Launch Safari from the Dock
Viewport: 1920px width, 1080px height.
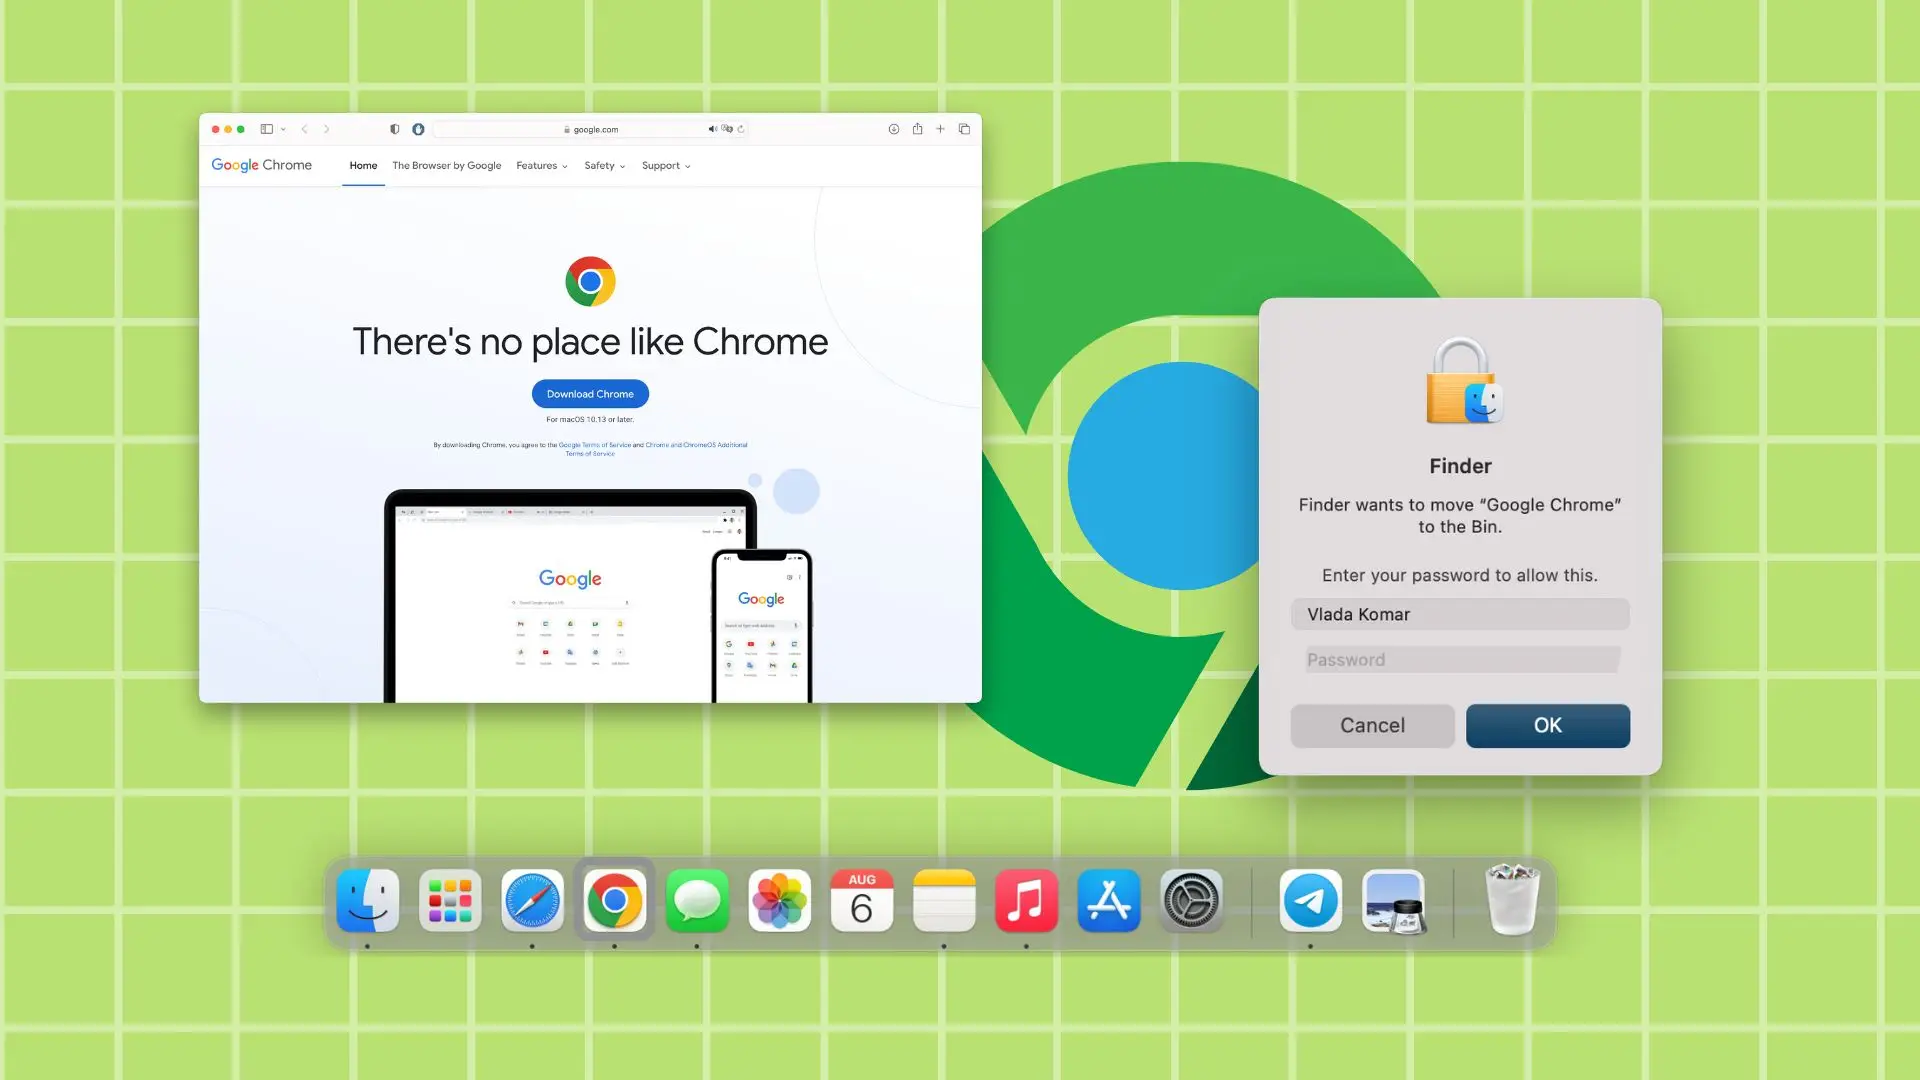(532, 900)
